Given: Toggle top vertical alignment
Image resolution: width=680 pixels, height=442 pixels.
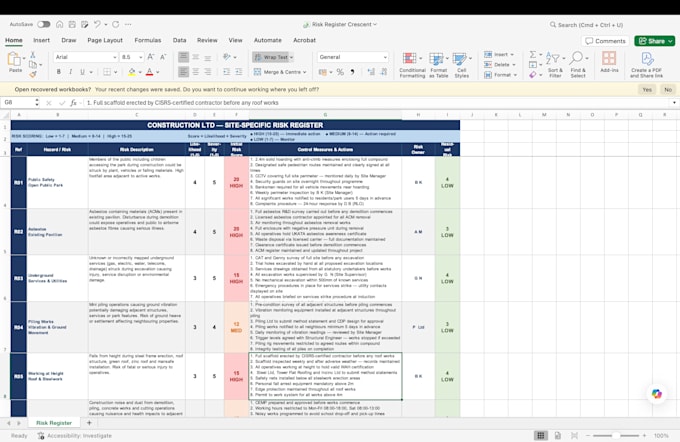Looking at the screenshot, I should 183,57.
